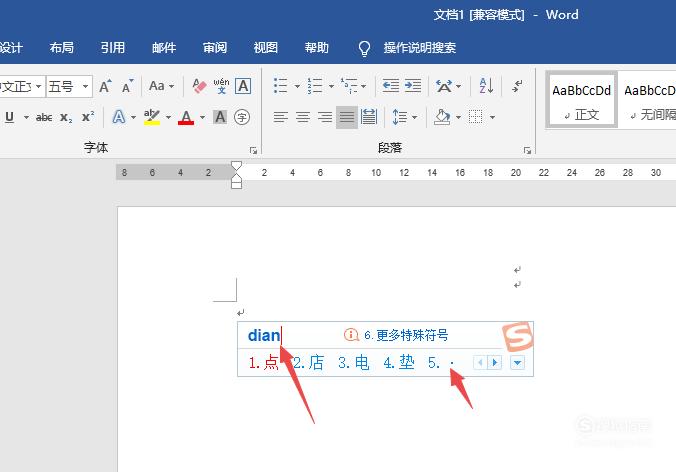Select Justify alignment
The image size is (676, 472).
[347, 117]
